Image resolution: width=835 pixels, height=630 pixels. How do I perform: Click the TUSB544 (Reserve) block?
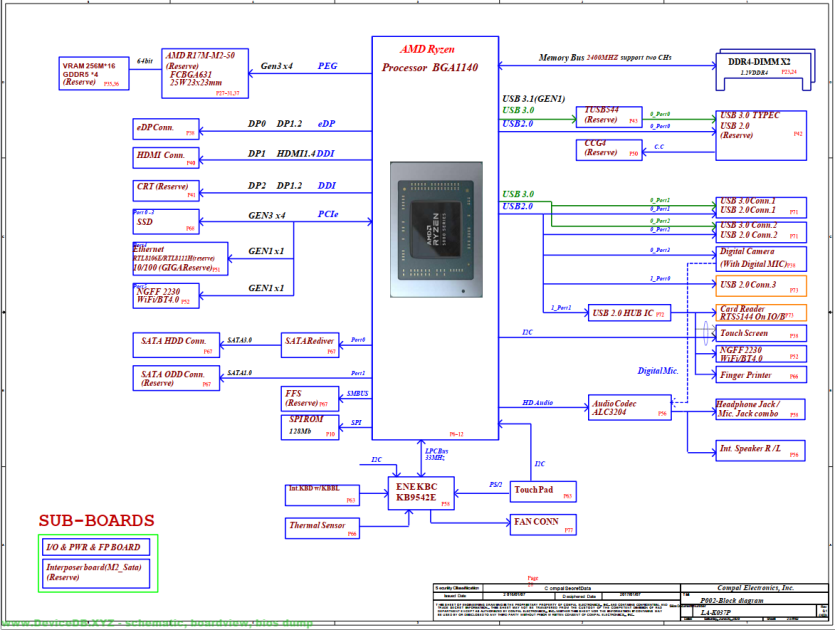[x=609, y=117]
